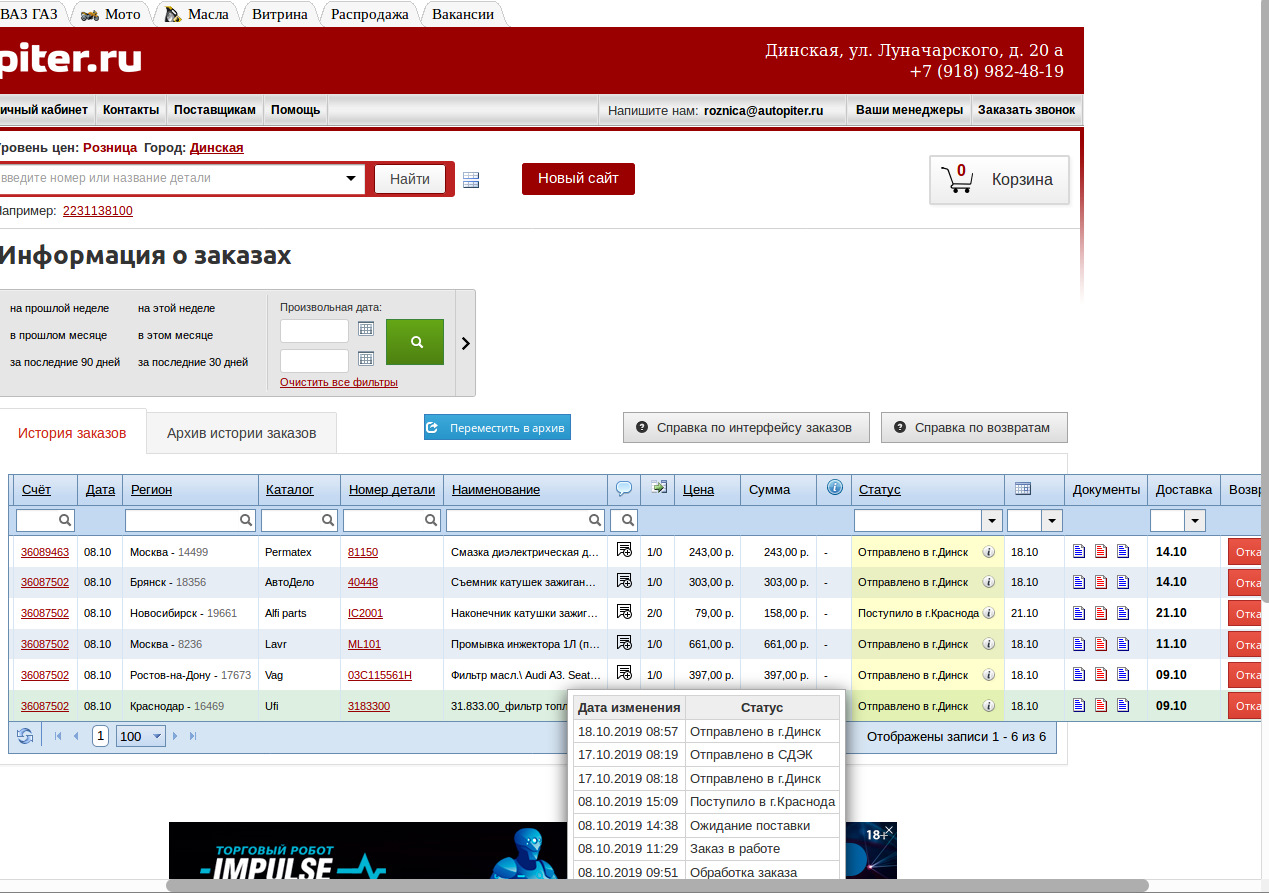The width and height of the screenshot is (1269, 893).
Task: Click Переместить в архив button
Action: pos(497,428)
